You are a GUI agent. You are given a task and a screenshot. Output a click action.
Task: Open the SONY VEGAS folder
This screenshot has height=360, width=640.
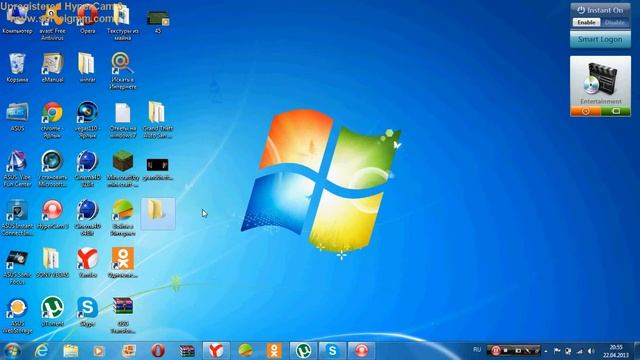pyautogui.click(x=52, y=263)
